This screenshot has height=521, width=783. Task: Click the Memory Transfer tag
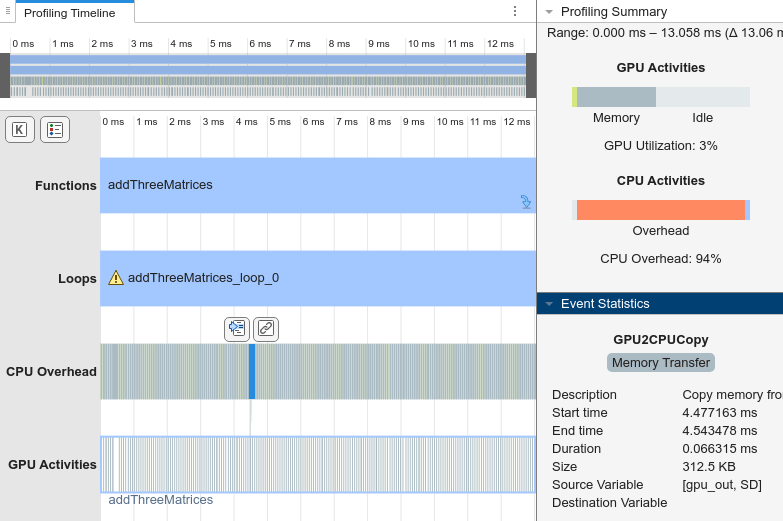tap(660, 363)
